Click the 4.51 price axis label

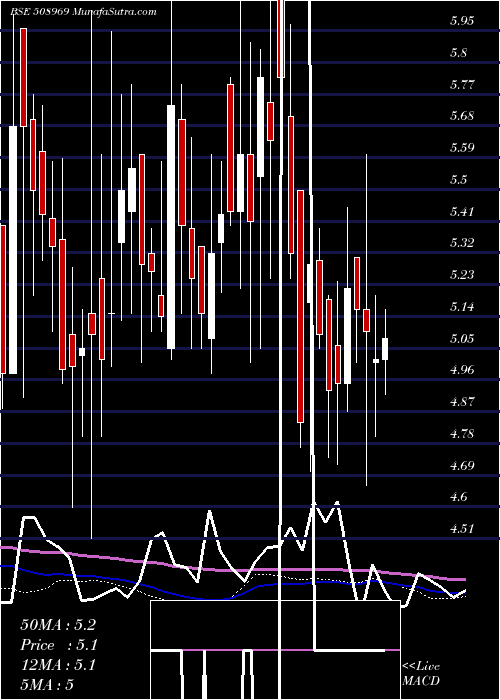coord(462,529)
